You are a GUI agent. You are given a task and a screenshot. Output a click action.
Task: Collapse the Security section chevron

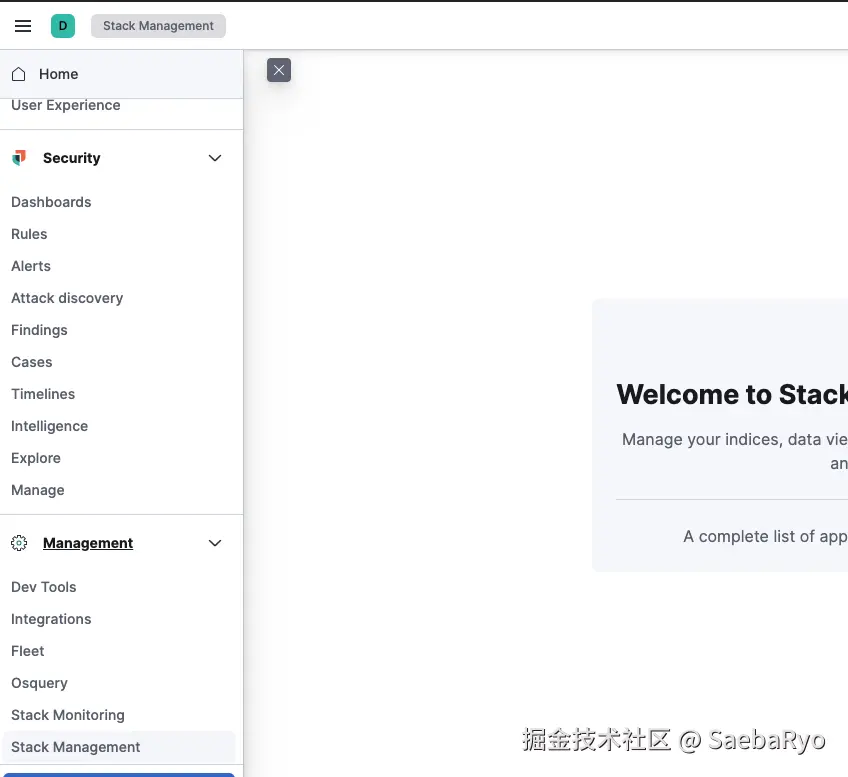(x=215, y=158)
